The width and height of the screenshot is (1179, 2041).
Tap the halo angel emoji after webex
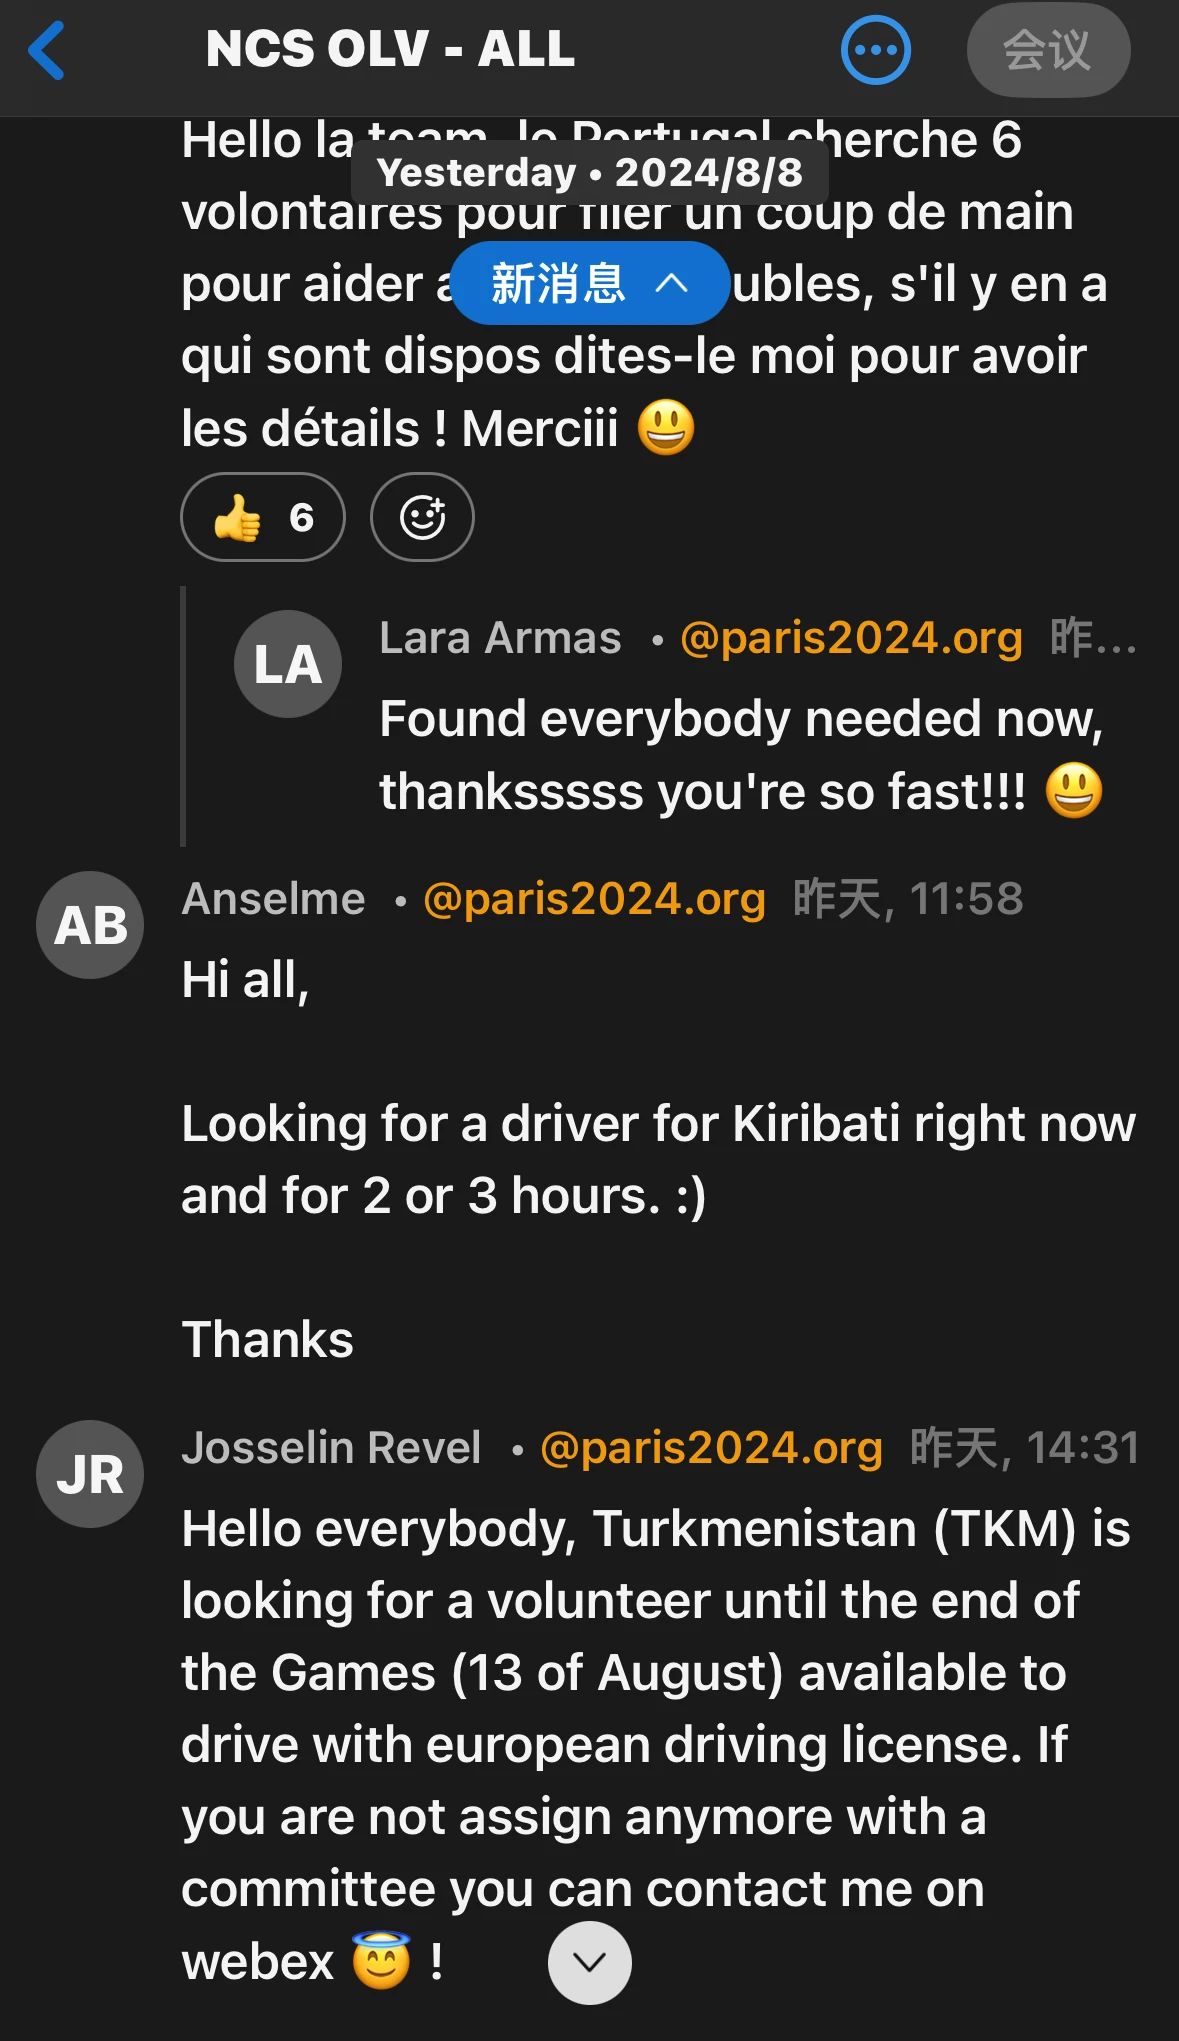(x=381, y=1962)
